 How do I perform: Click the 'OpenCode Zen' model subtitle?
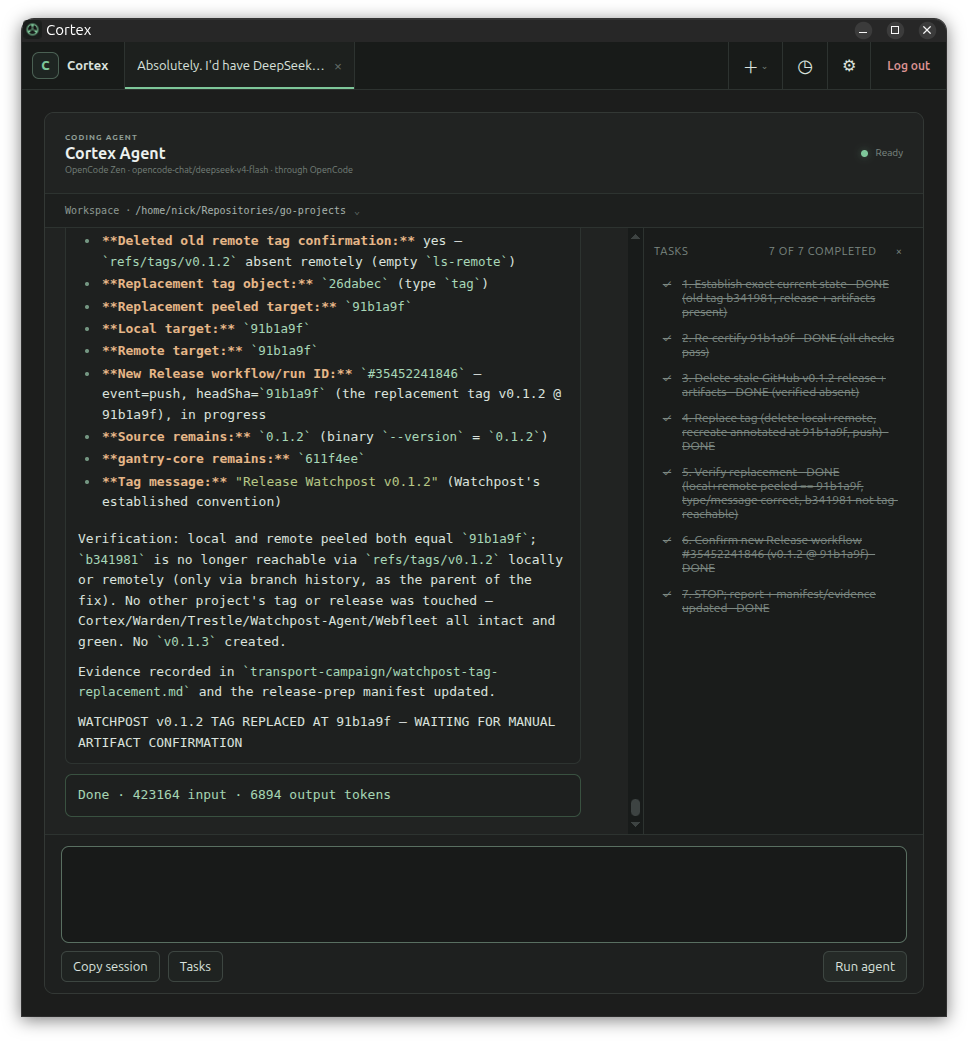208,170
